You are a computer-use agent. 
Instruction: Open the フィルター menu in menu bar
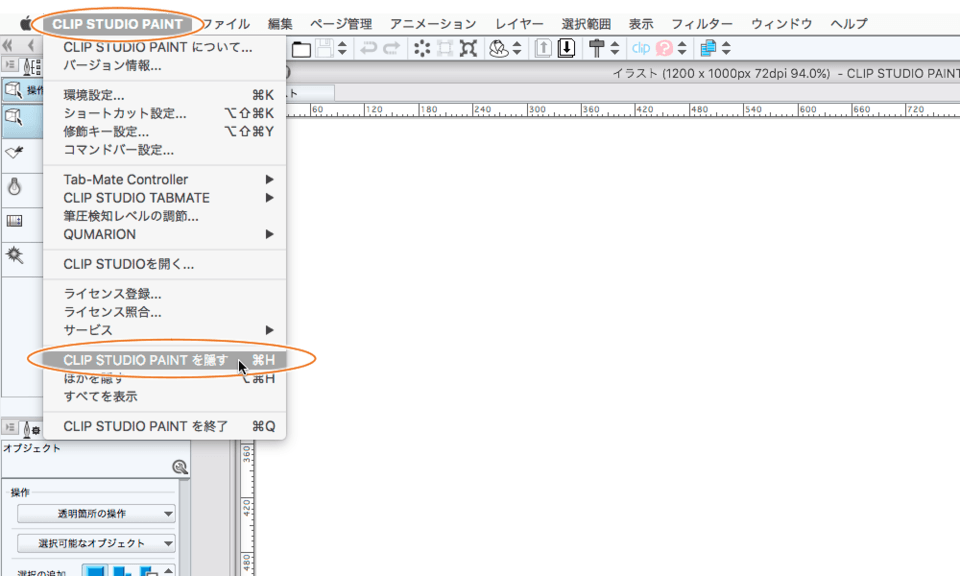[x=701, y=23]
